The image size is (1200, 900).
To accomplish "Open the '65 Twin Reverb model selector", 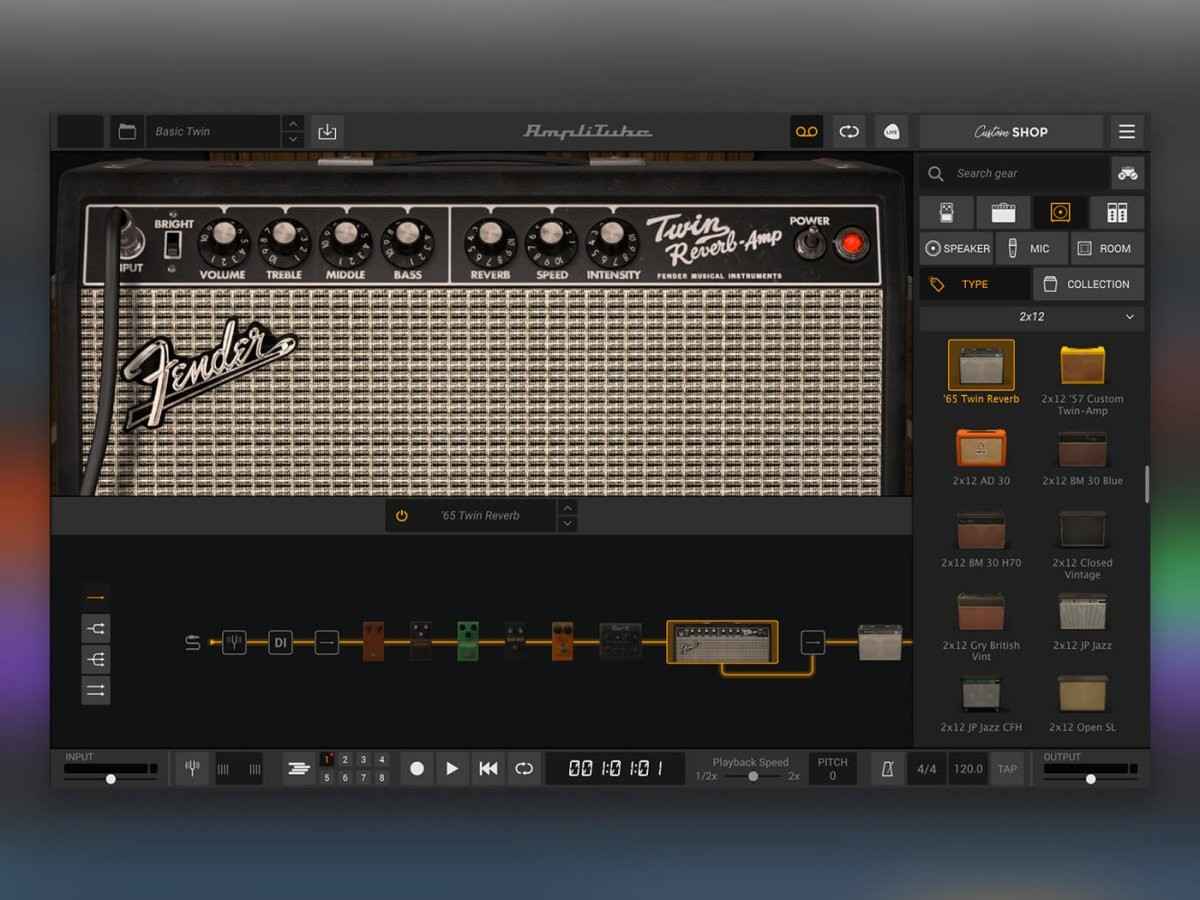I will [x=480, y=516].
